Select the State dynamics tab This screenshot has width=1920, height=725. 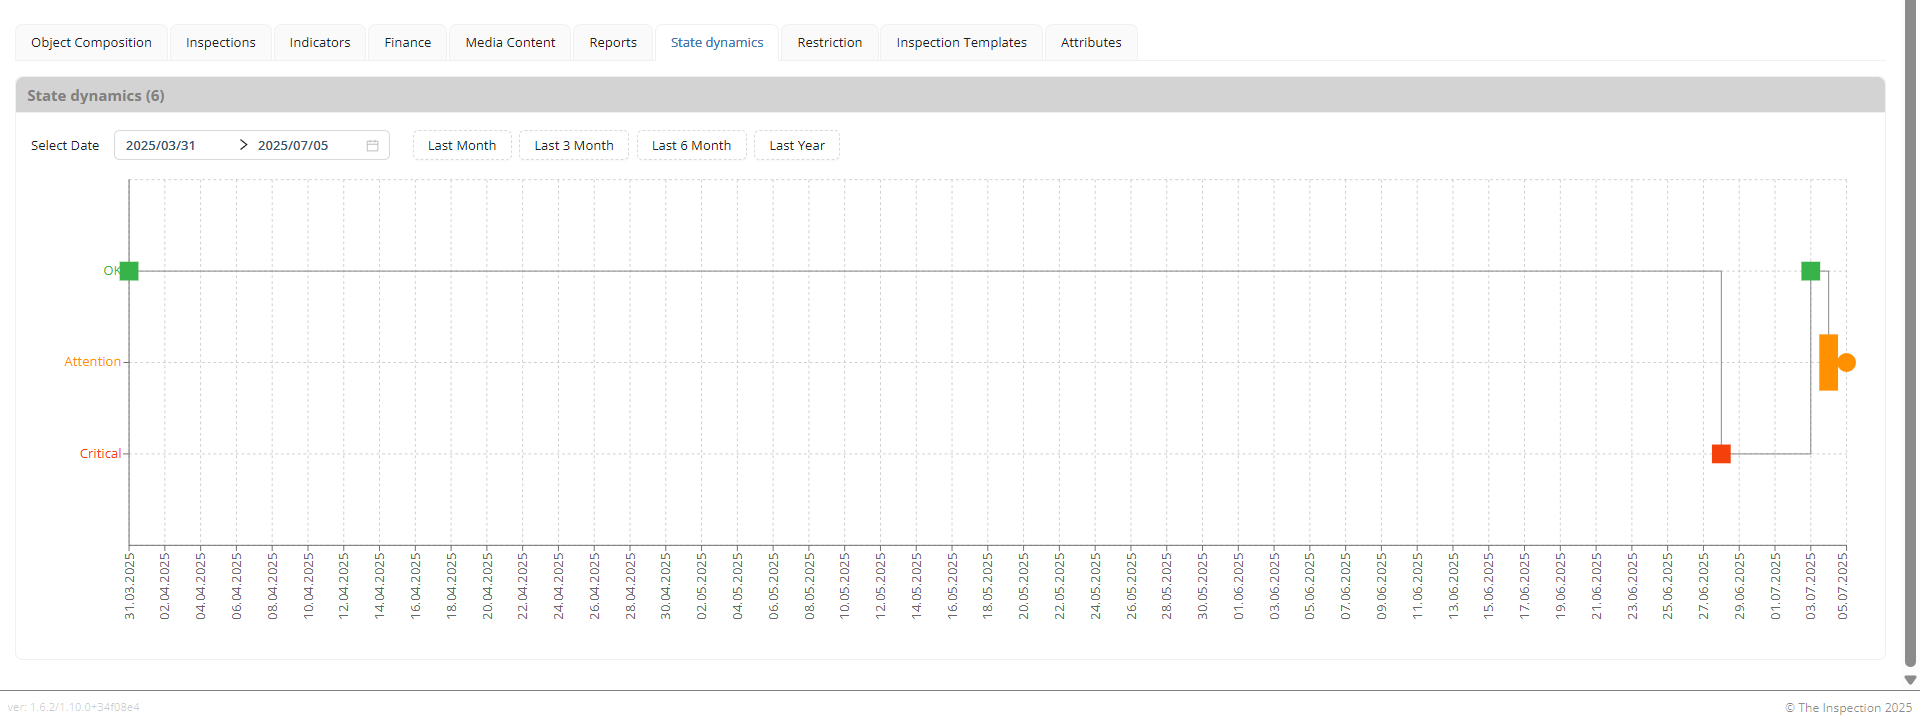click(717, 43)
